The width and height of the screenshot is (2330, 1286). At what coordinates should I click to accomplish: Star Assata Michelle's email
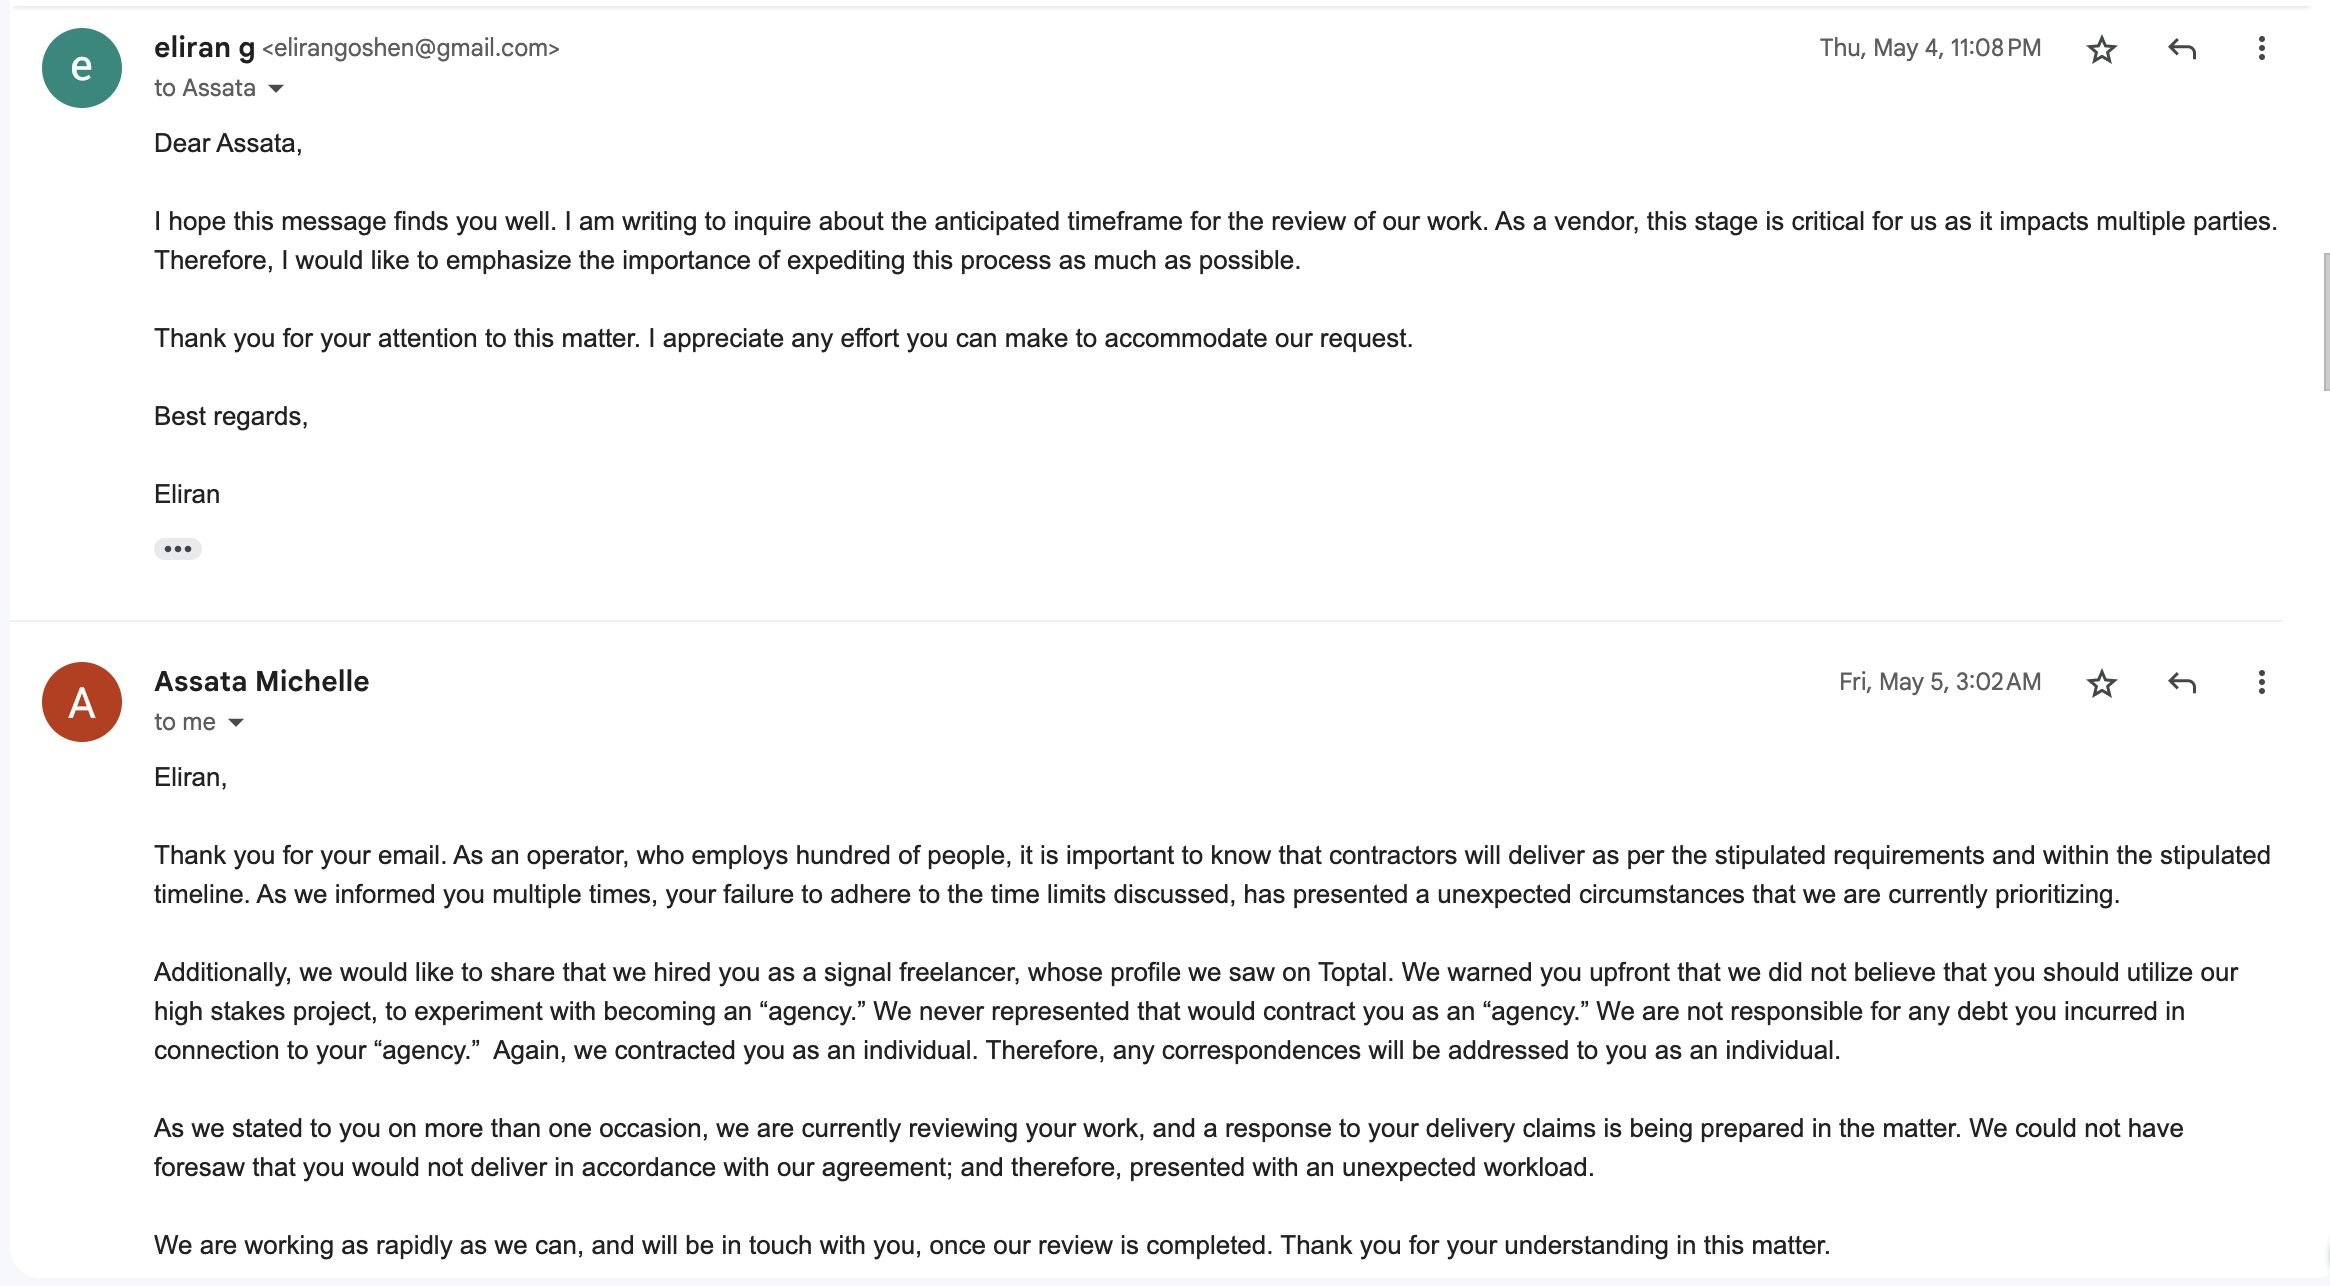[2102, 683]
